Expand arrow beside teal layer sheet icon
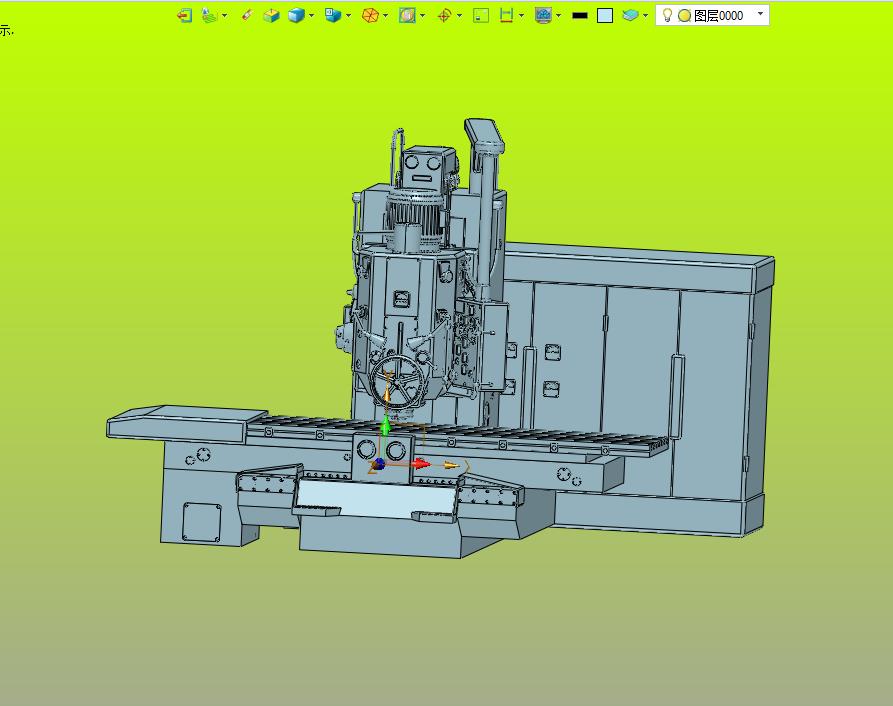The image size is (893, 706). click(x=645, y=15)
